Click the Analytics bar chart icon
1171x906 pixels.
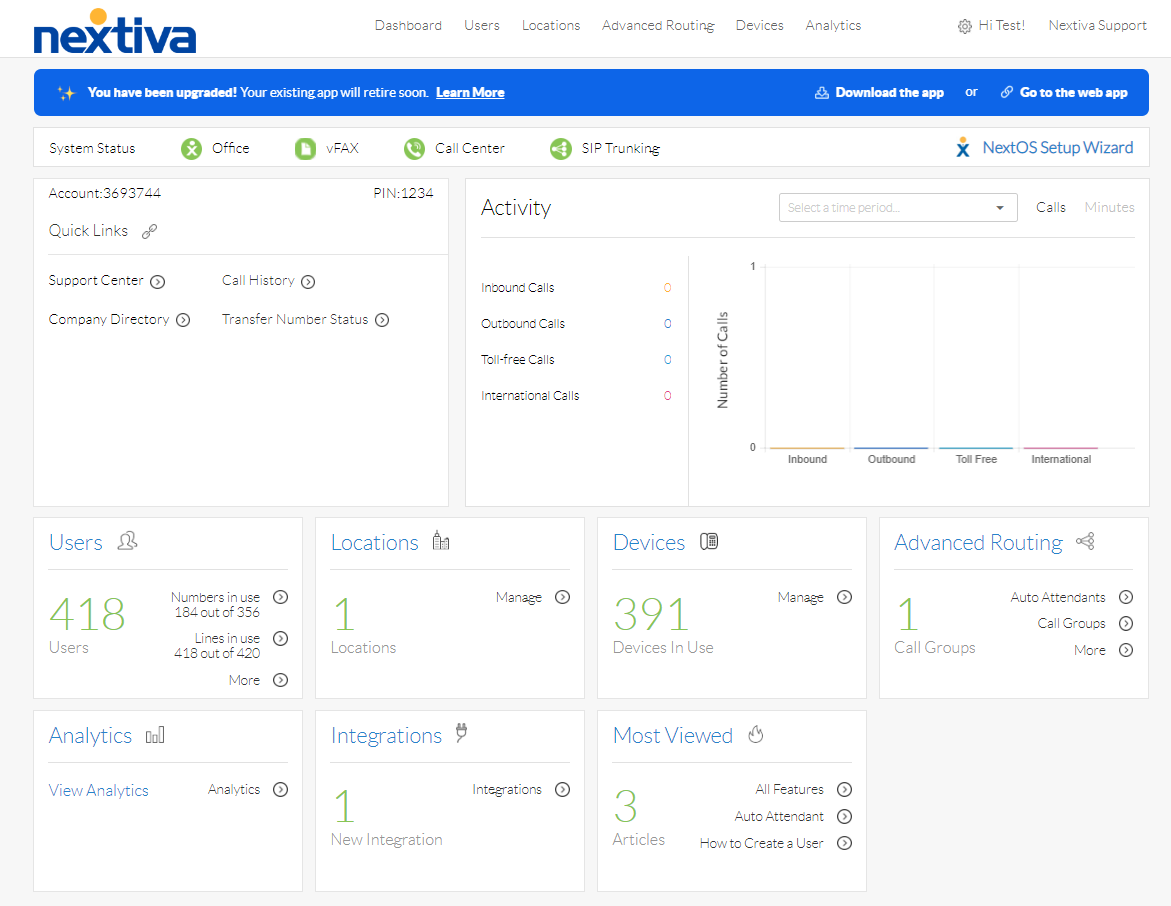coord(155,735)
